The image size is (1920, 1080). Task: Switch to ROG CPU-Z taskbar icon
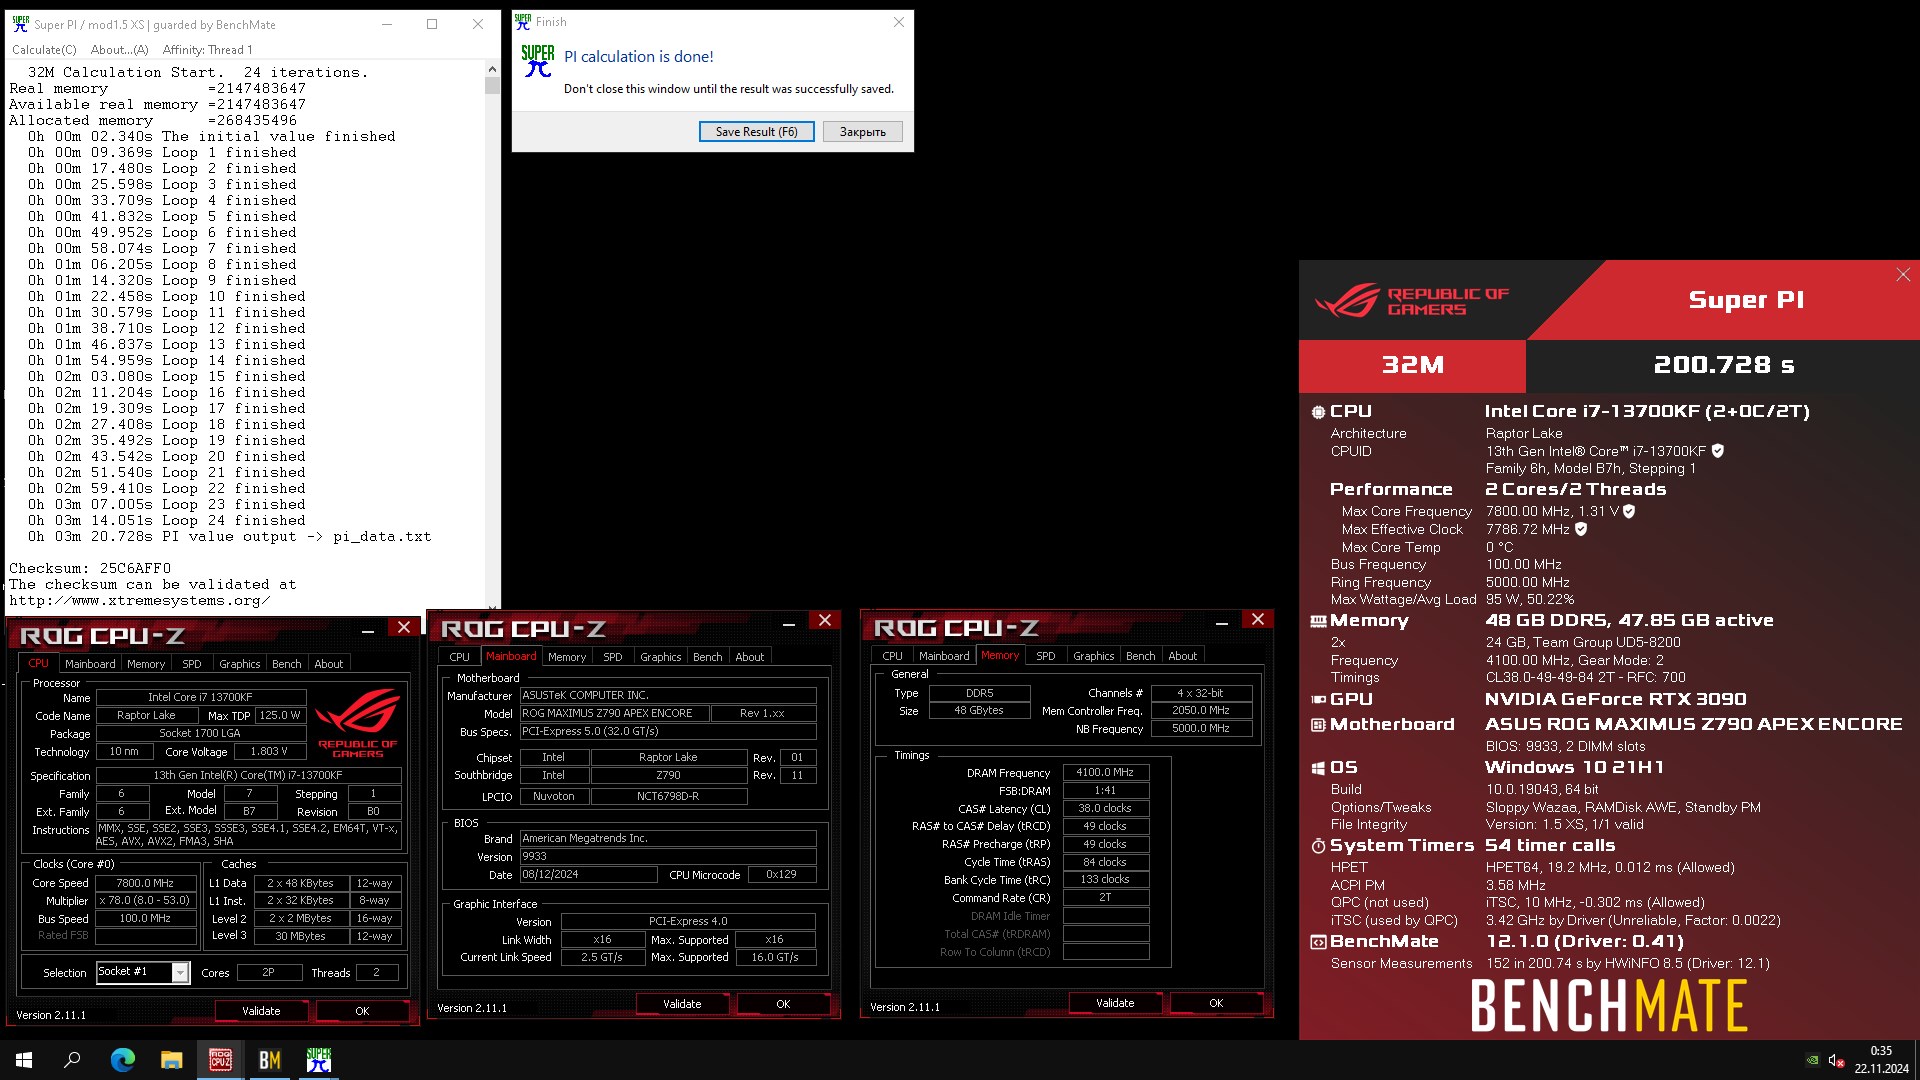[220, 1060]
